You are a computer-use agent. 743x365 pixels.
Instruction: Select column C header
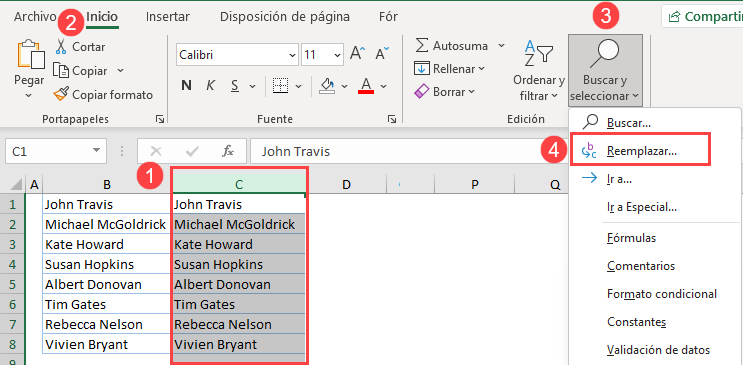pyautogui.click(x=239, y=185)
